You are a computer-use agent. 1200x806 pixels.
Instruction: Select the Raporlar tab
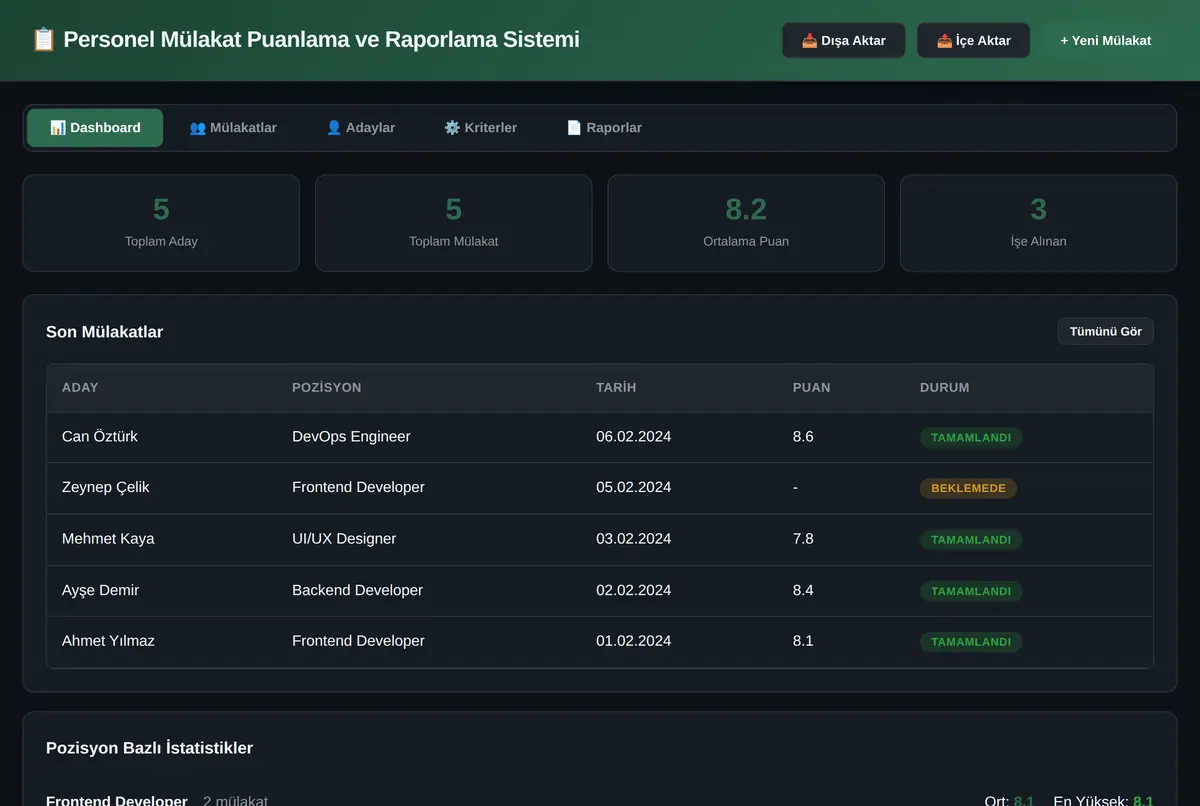(604, 128)
